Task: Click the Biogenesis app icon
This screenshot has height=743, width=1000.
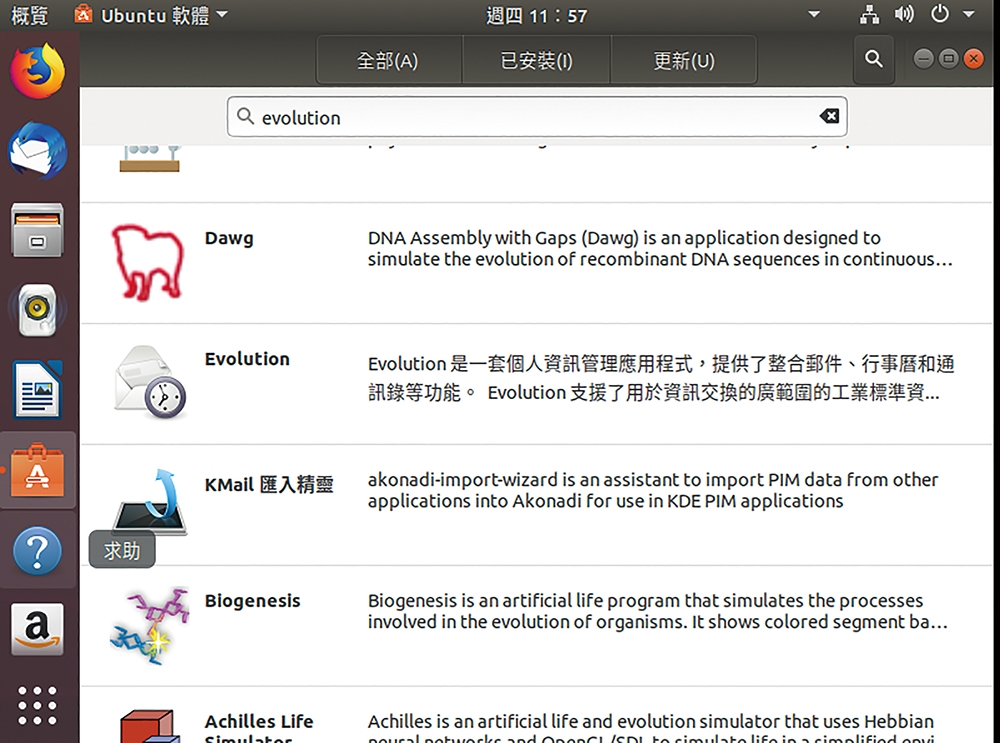Action: 149,626
